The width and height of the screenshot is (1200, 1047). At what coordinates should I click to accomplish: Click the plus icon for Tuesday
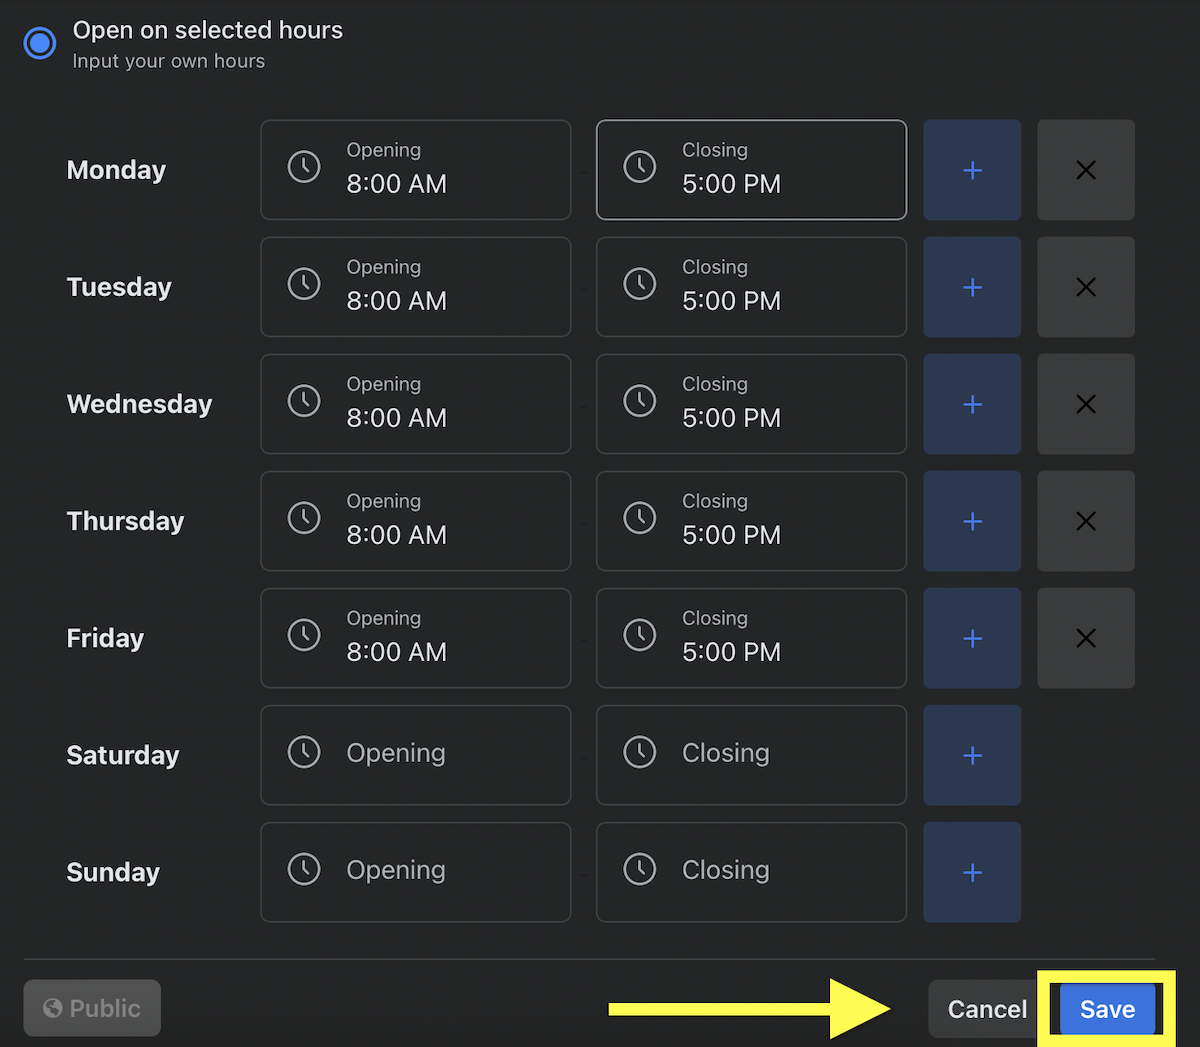pos(972,287)
